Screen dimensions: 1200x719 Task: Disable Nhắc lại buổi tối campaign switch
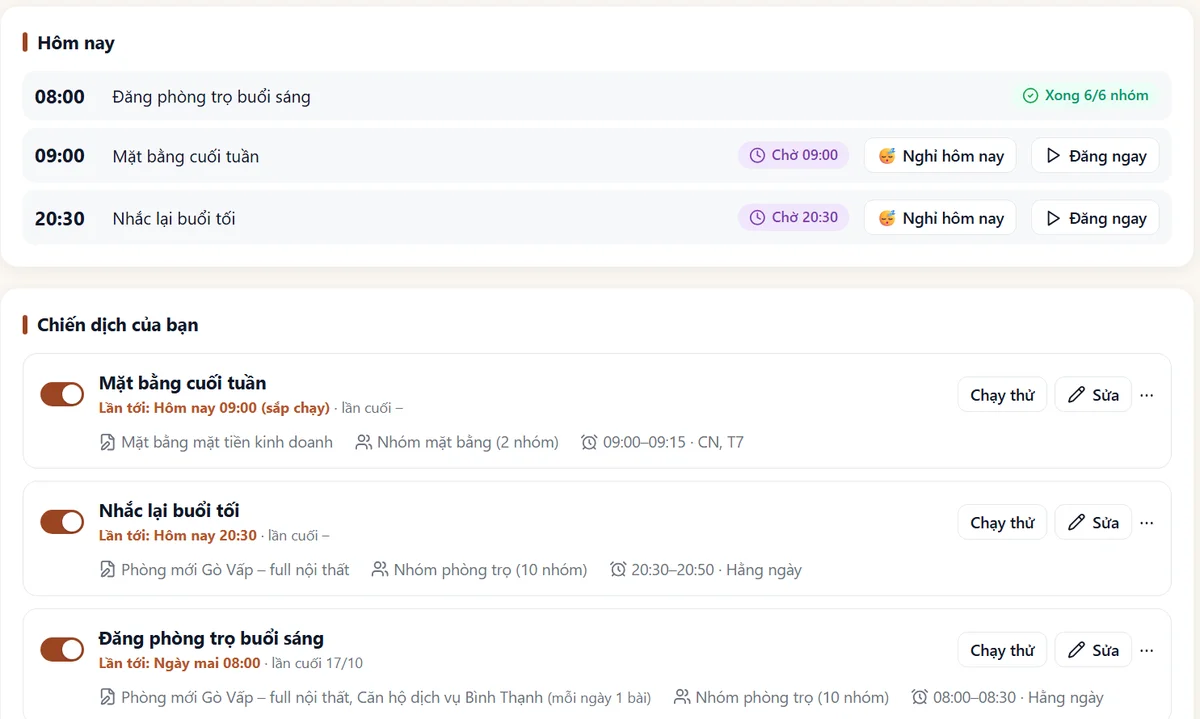point(62,522)
